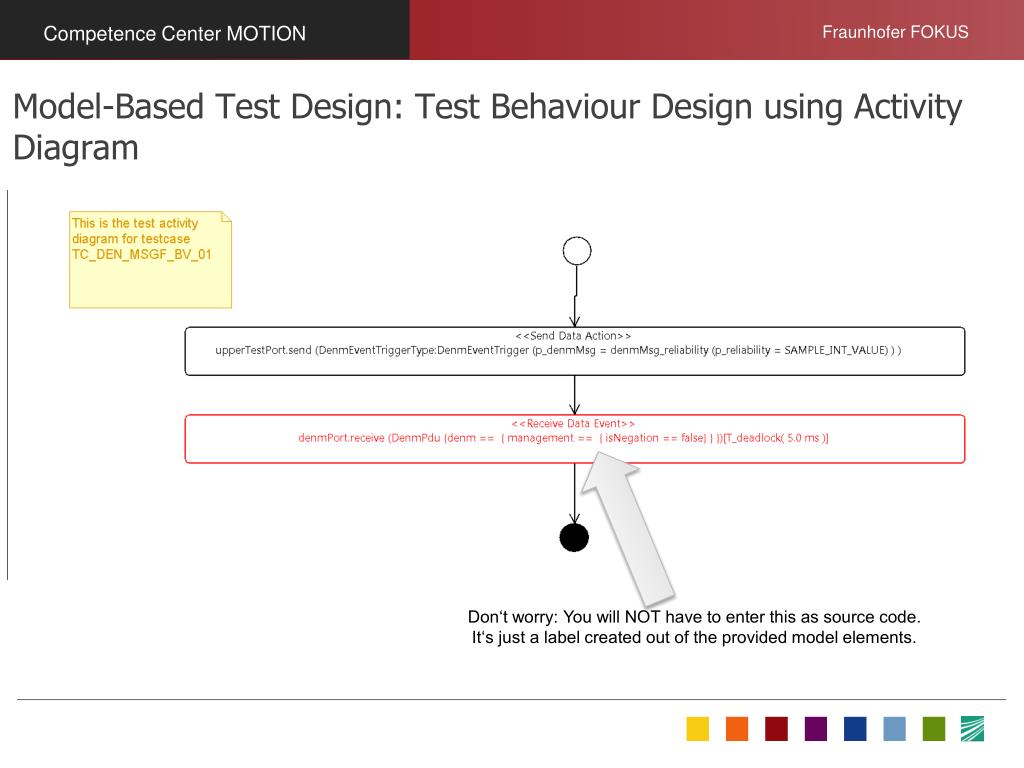The width and height of the screenshot is (1024, 768).
Task: Click the dark red color square in footer
Action: [776, 729]
